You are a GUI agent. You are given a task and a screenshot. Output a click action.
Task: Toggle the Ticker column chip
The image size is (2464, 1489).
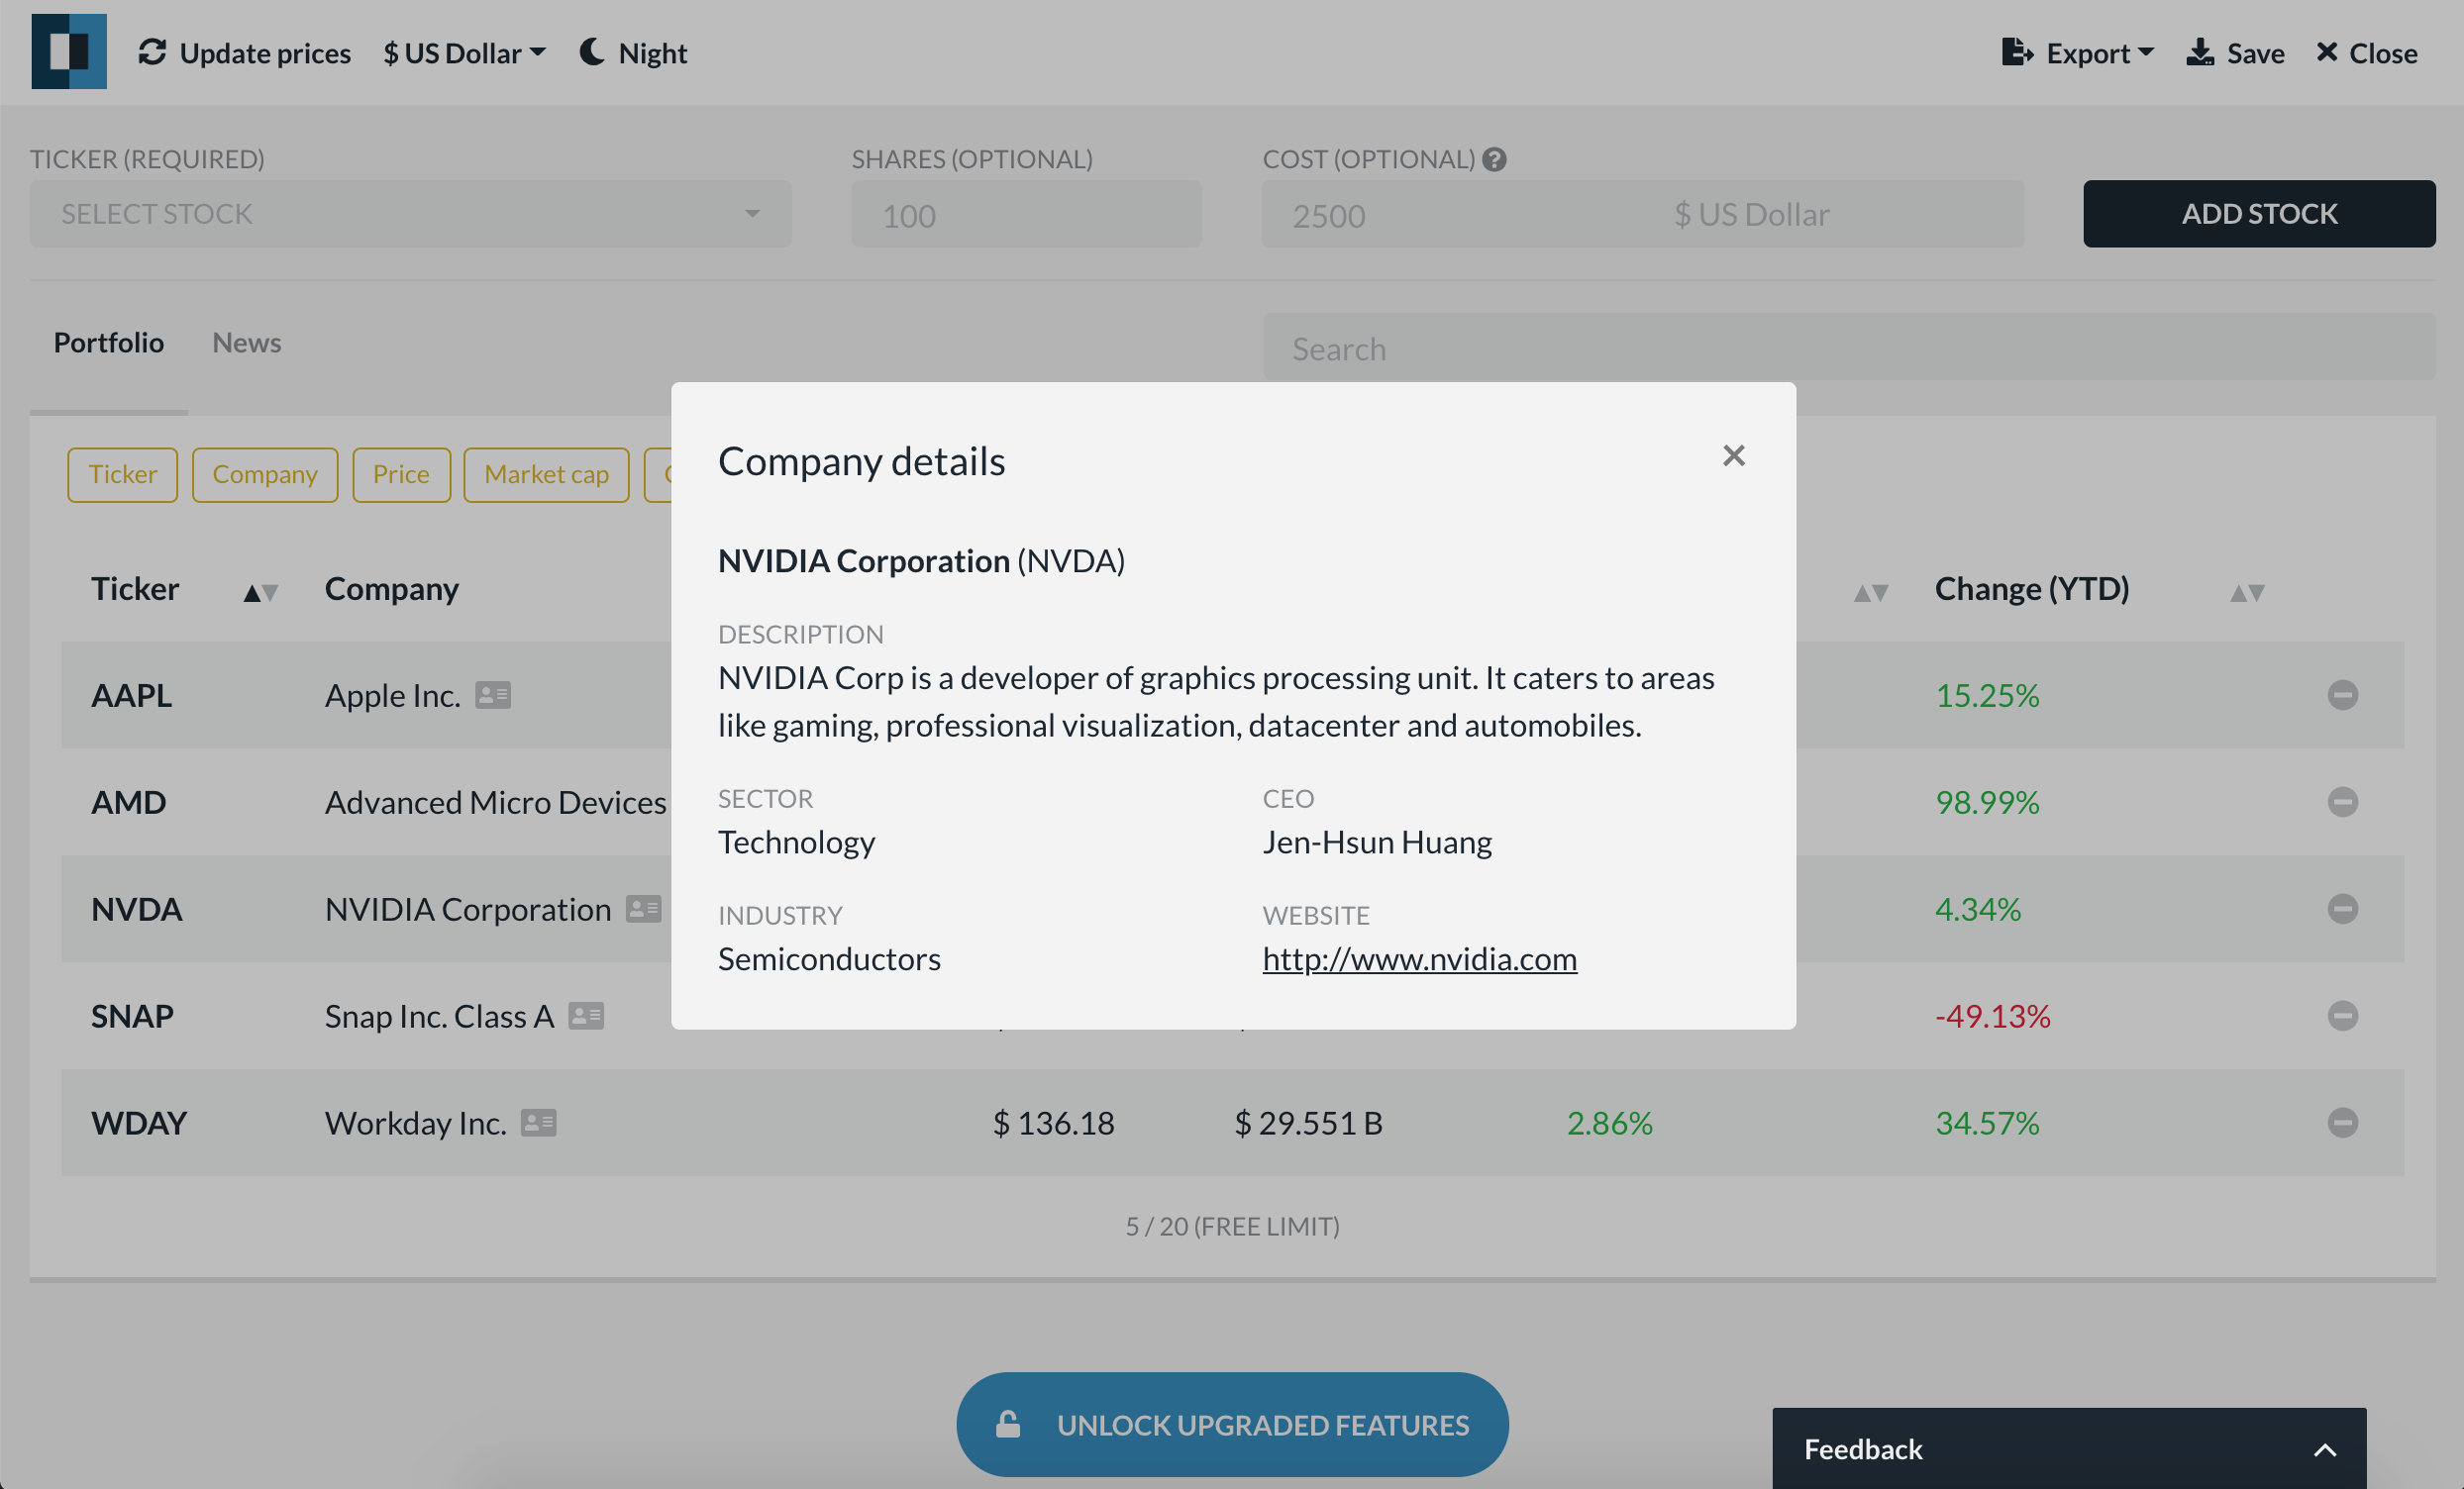[x=122, y=474]
